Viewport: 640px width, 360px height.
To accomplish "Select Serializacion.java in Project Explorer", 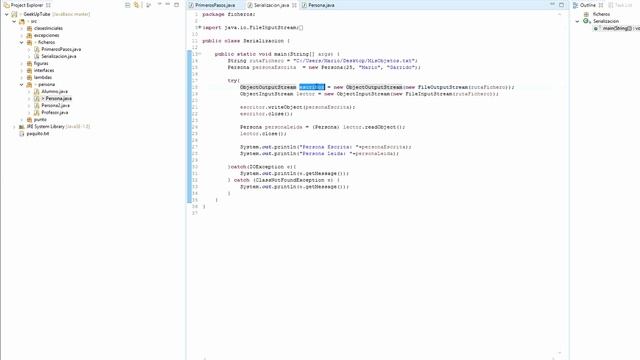I will (x=59, y=56).
